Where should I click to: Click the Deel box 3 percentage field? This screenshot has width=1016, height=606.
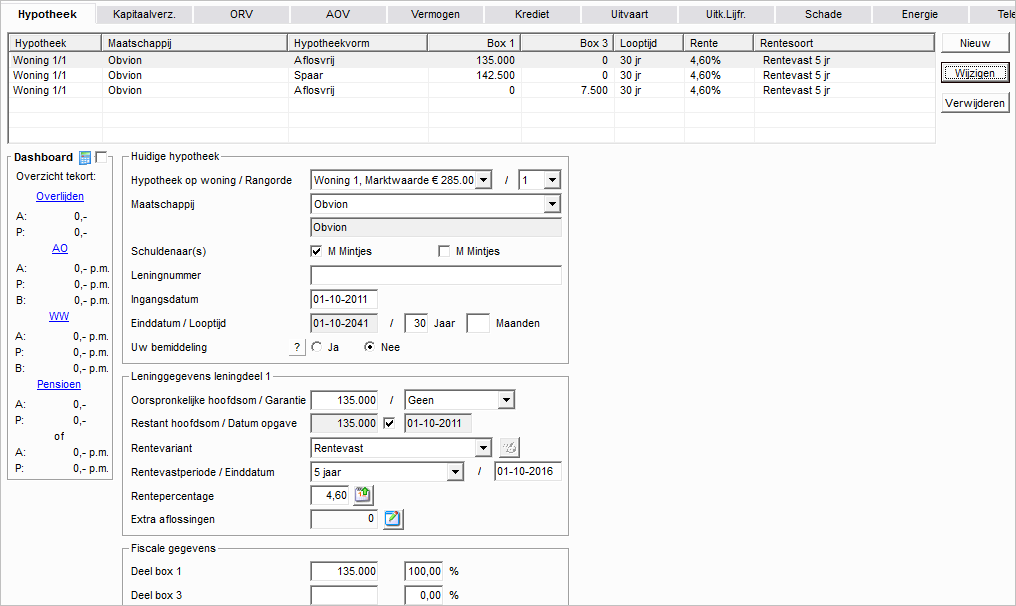424,595
